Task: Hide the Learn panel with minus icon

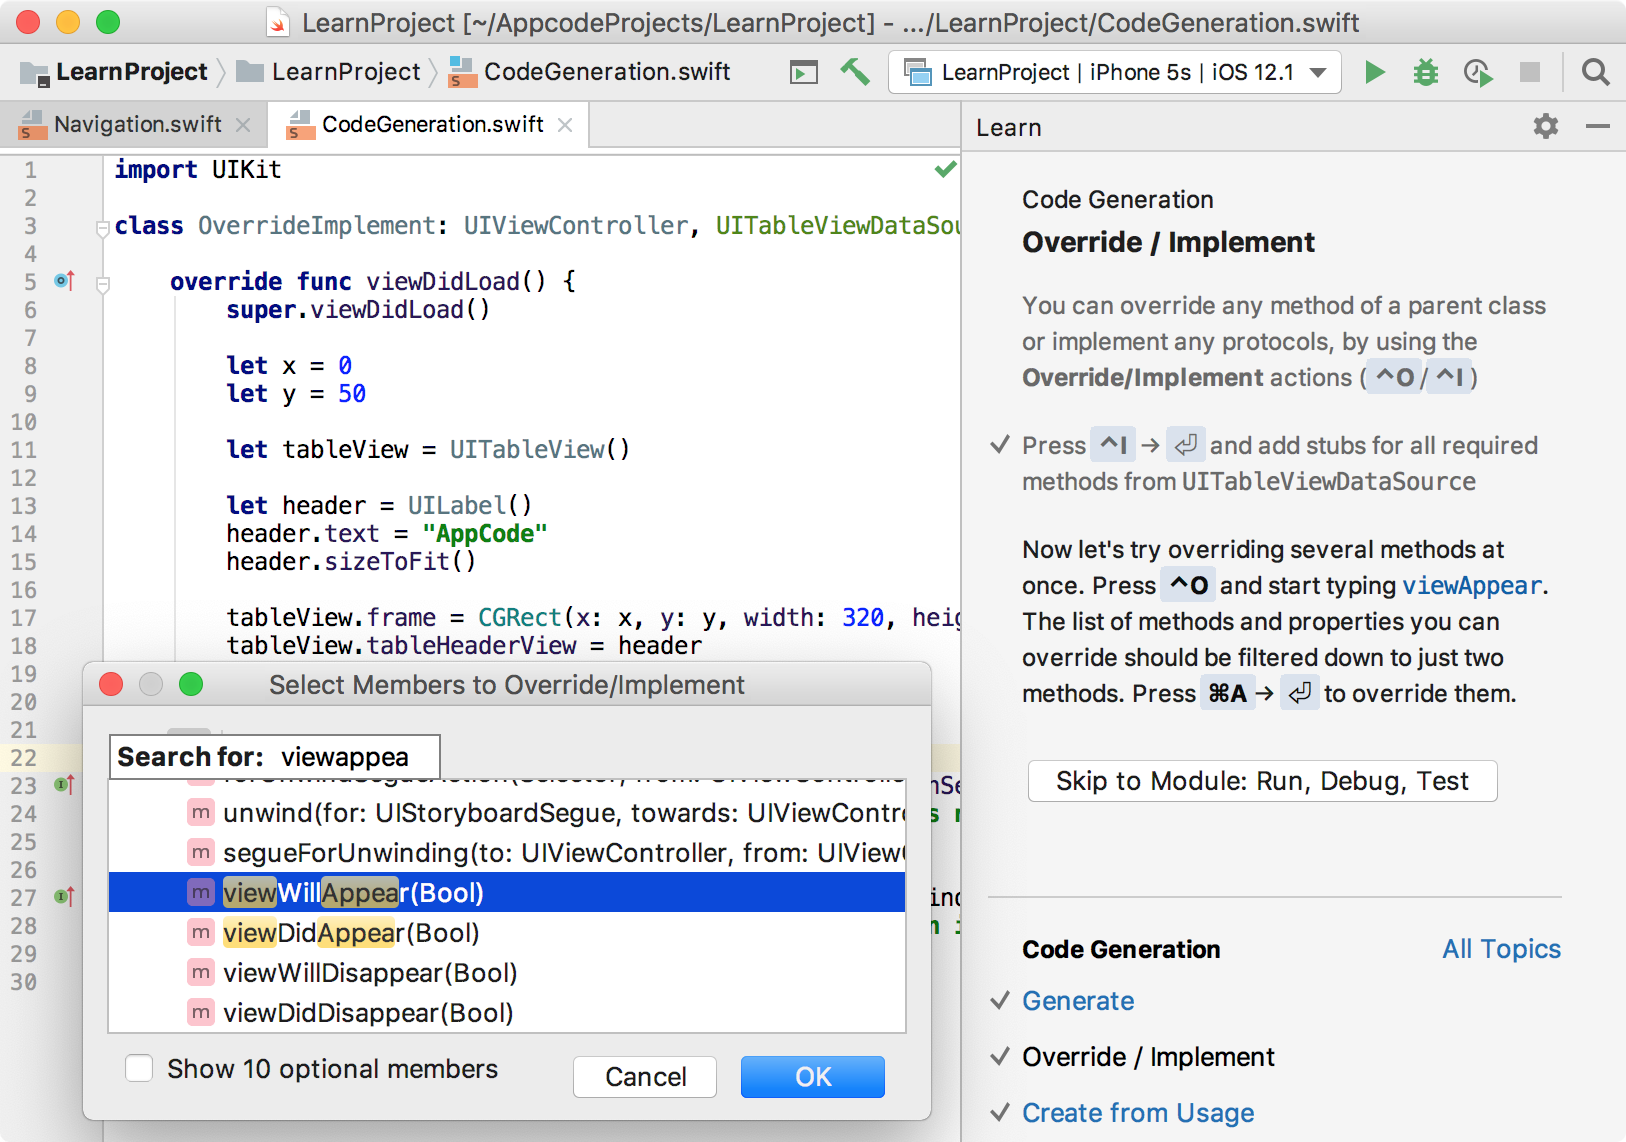Action: (1598, 126)
